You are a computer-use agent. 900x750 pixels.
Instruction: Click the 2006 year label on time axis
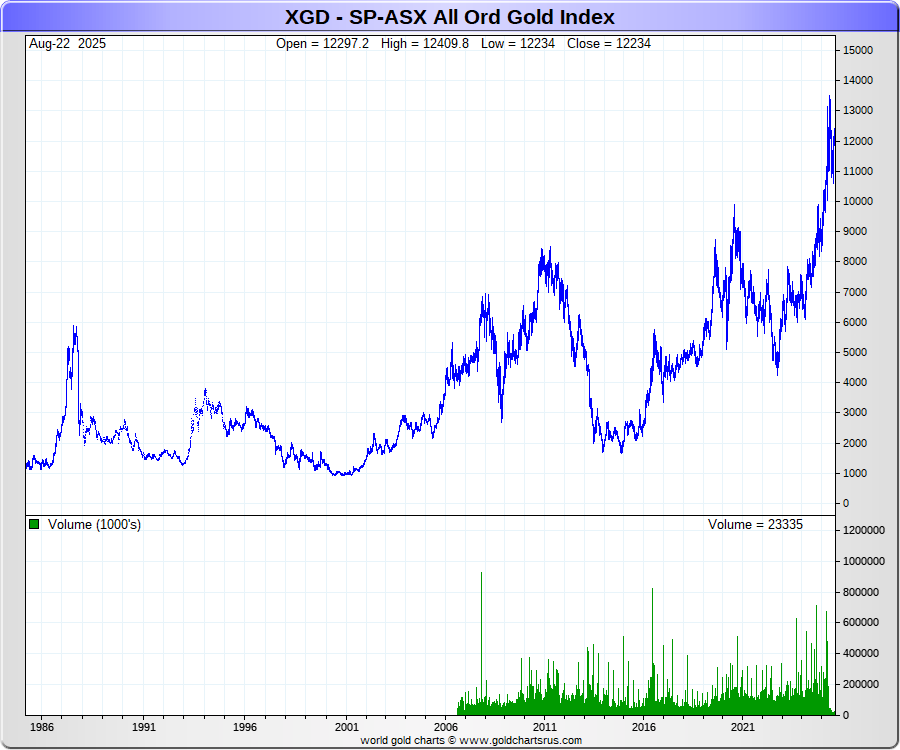pos(446,727)
